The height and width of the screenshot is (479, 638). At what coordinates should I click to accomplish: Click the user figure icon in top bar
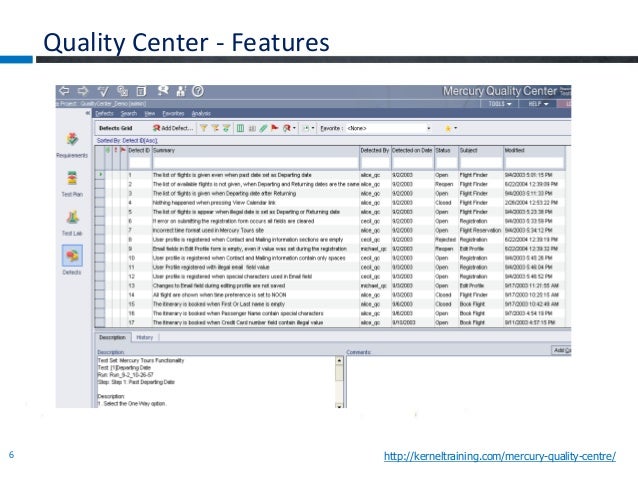coord(181,91)
